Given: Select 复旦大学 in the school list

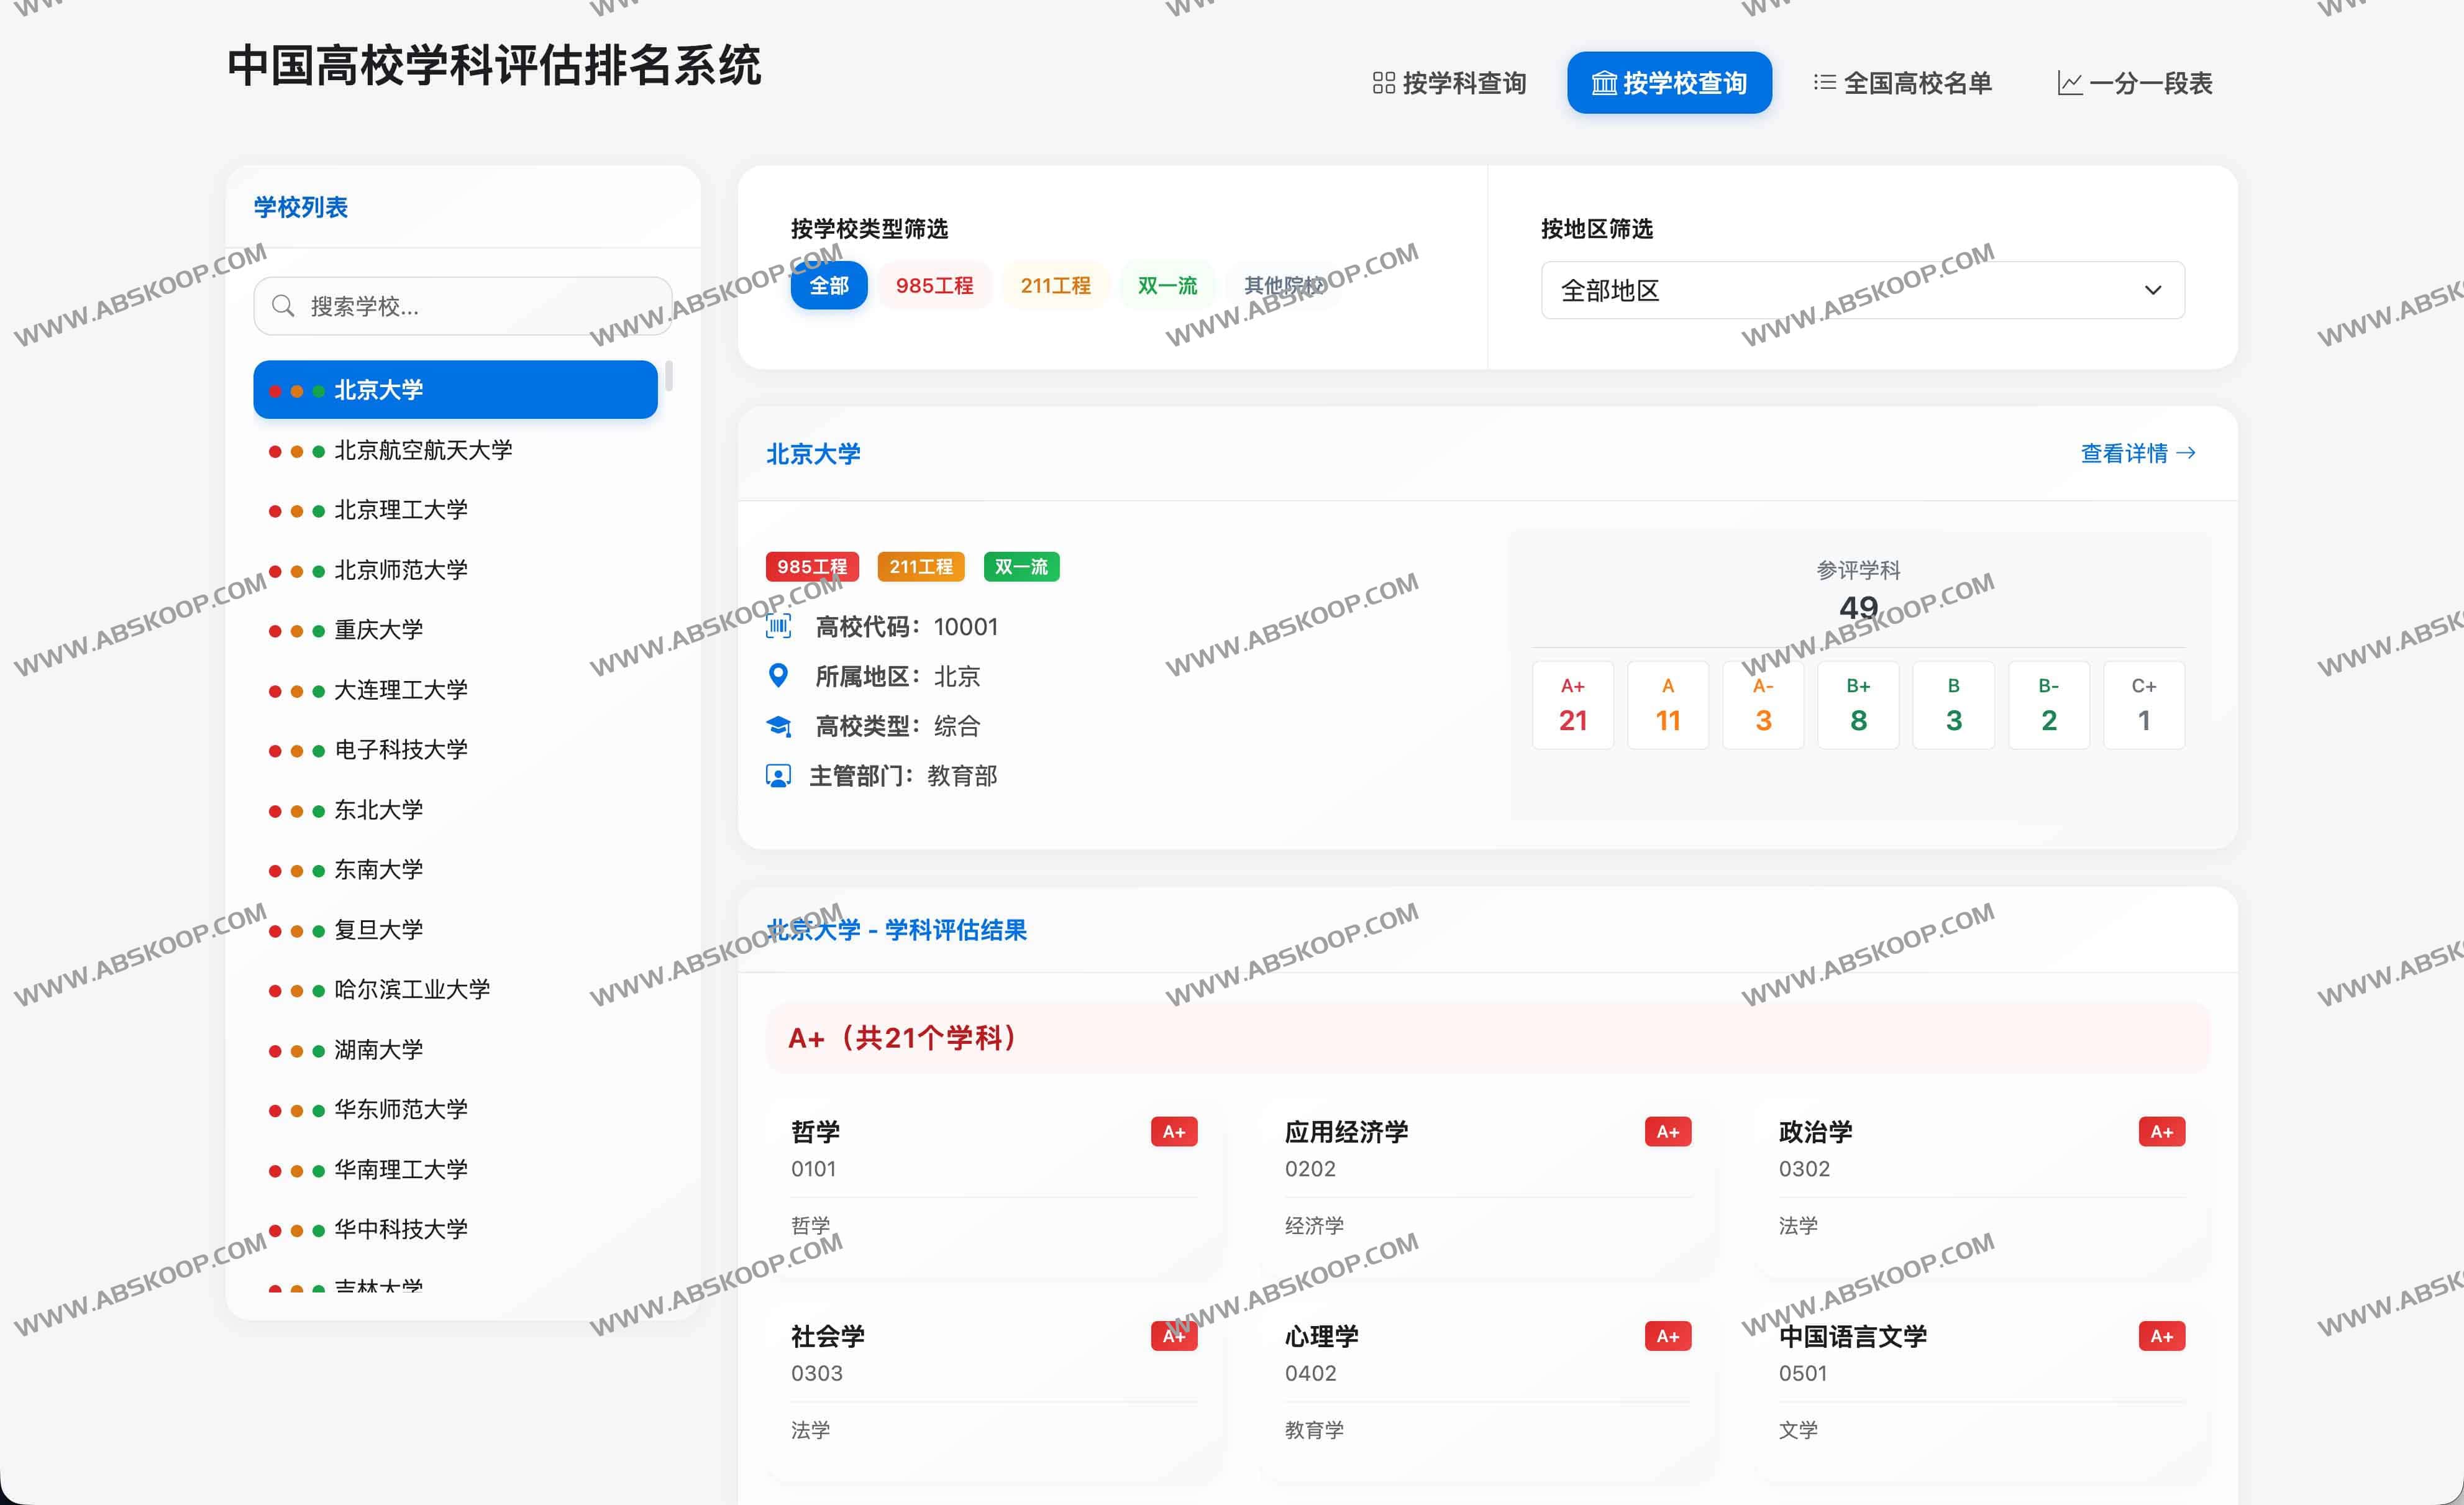Looking at the screenshot, I should tap(378, 930).
